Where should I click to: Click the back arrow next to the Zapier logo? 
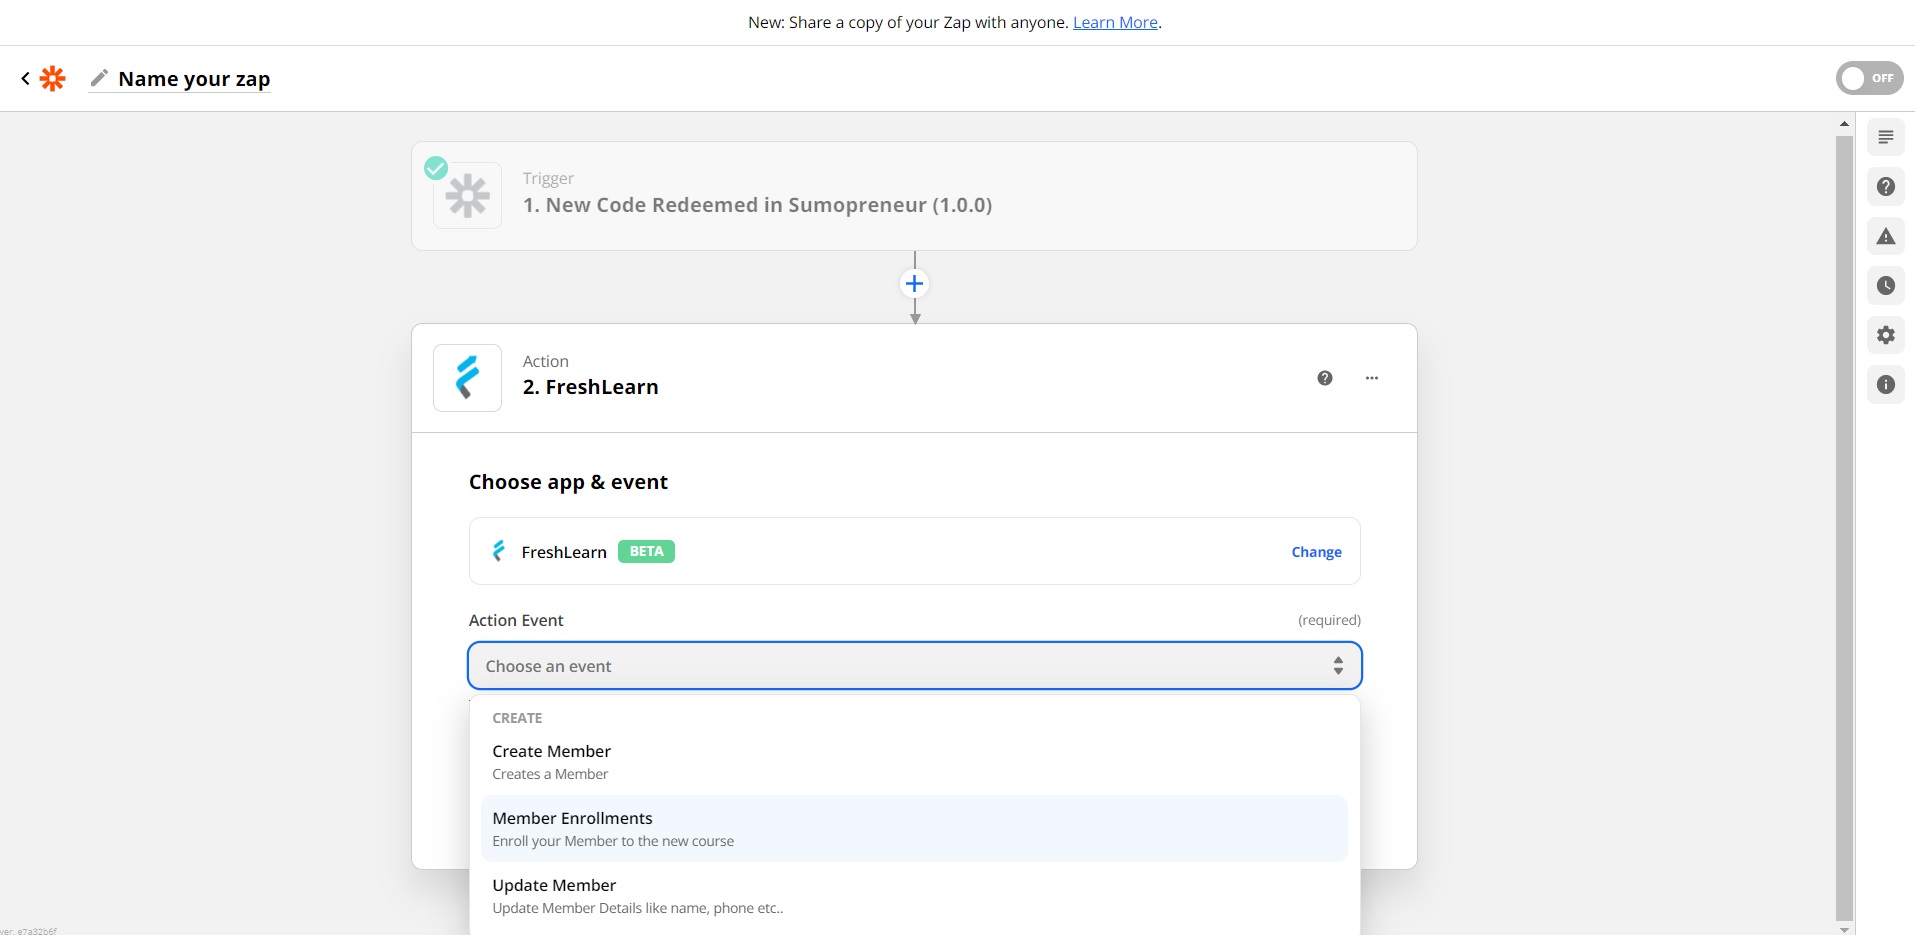(x=25, y=78)
